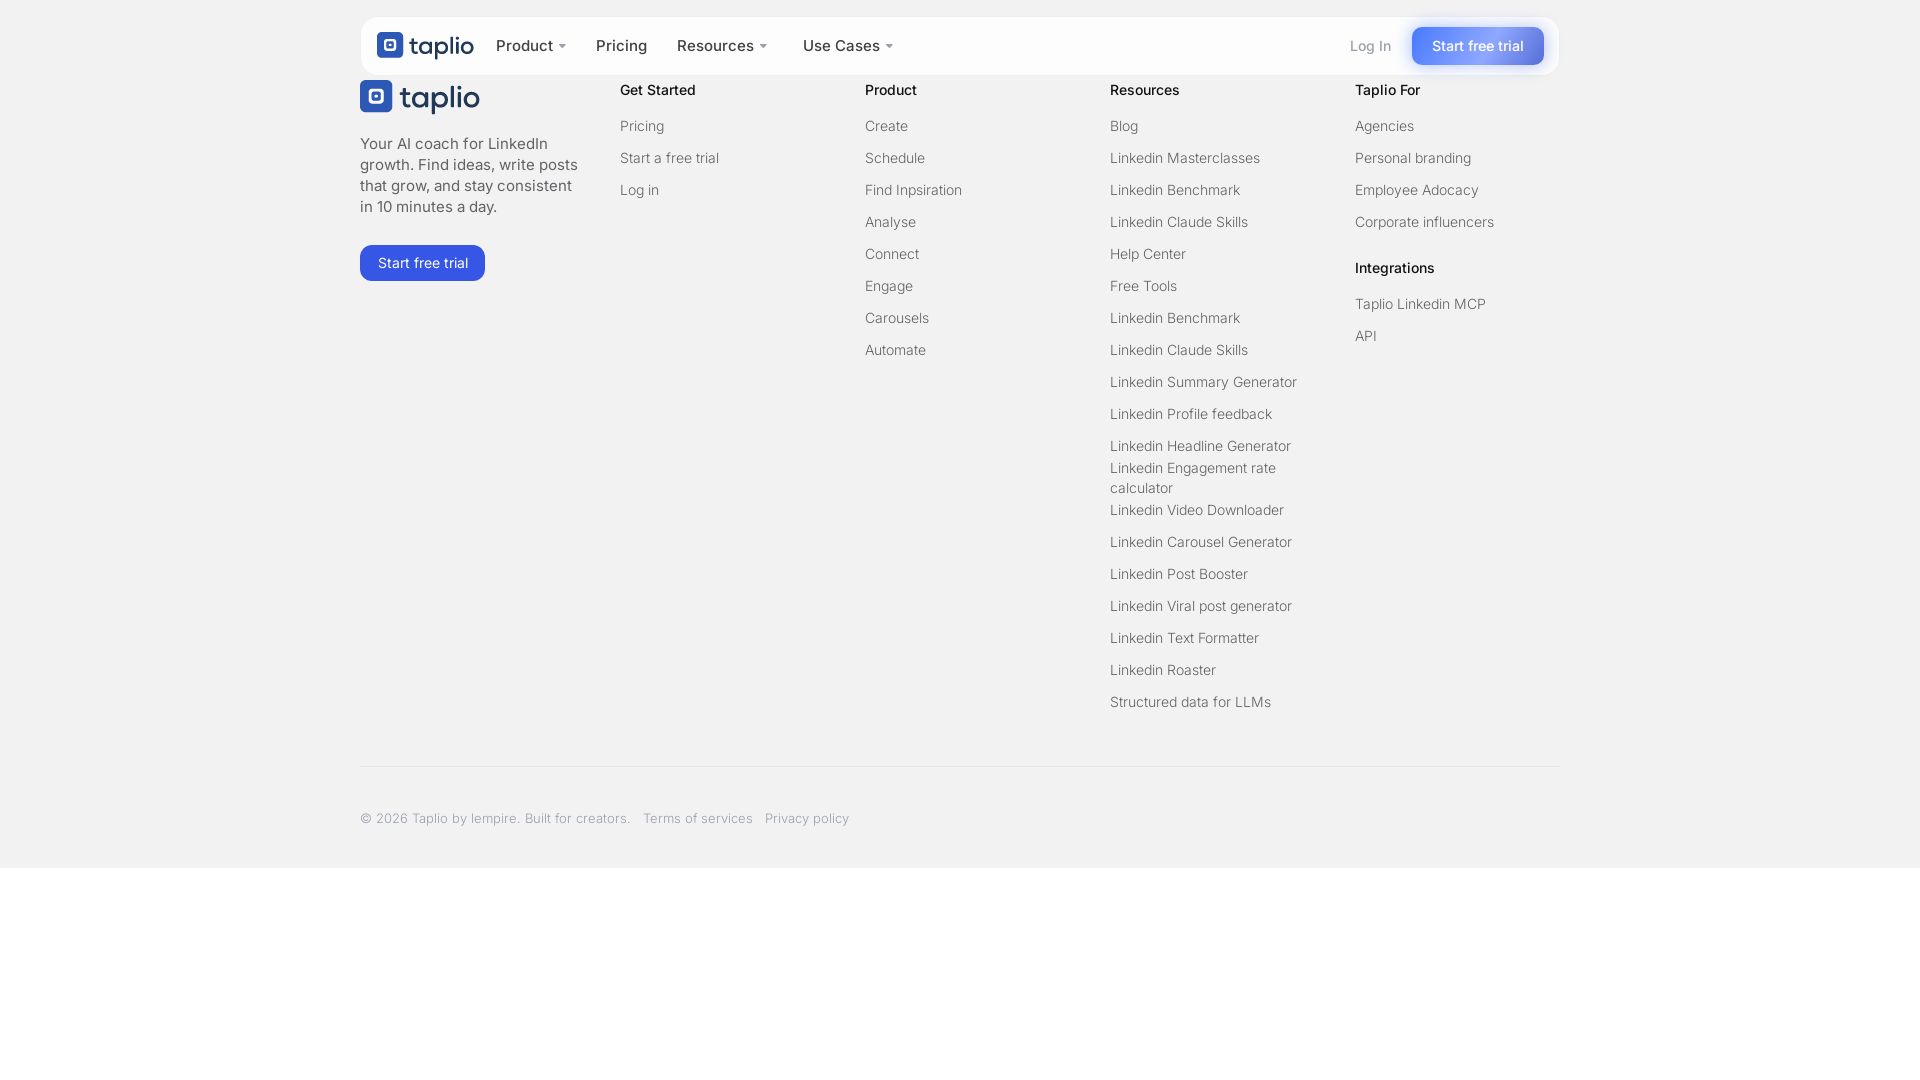The width and height of the screenshot is (1920, 1080).
Task: Open the Personal branding link
Action: pyautogui.click(x=1413, y=158)
